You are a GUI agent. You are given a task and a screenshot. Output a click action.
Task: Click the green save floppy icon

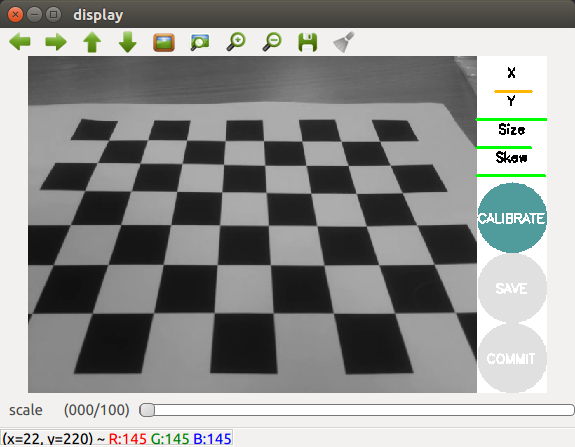(x=308, y=42)
